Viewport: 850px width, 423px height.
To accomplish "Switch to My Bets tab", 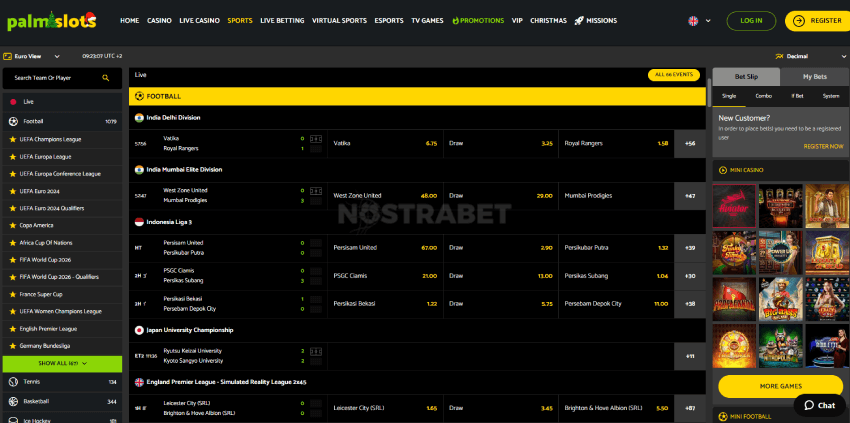I will 815,77.
